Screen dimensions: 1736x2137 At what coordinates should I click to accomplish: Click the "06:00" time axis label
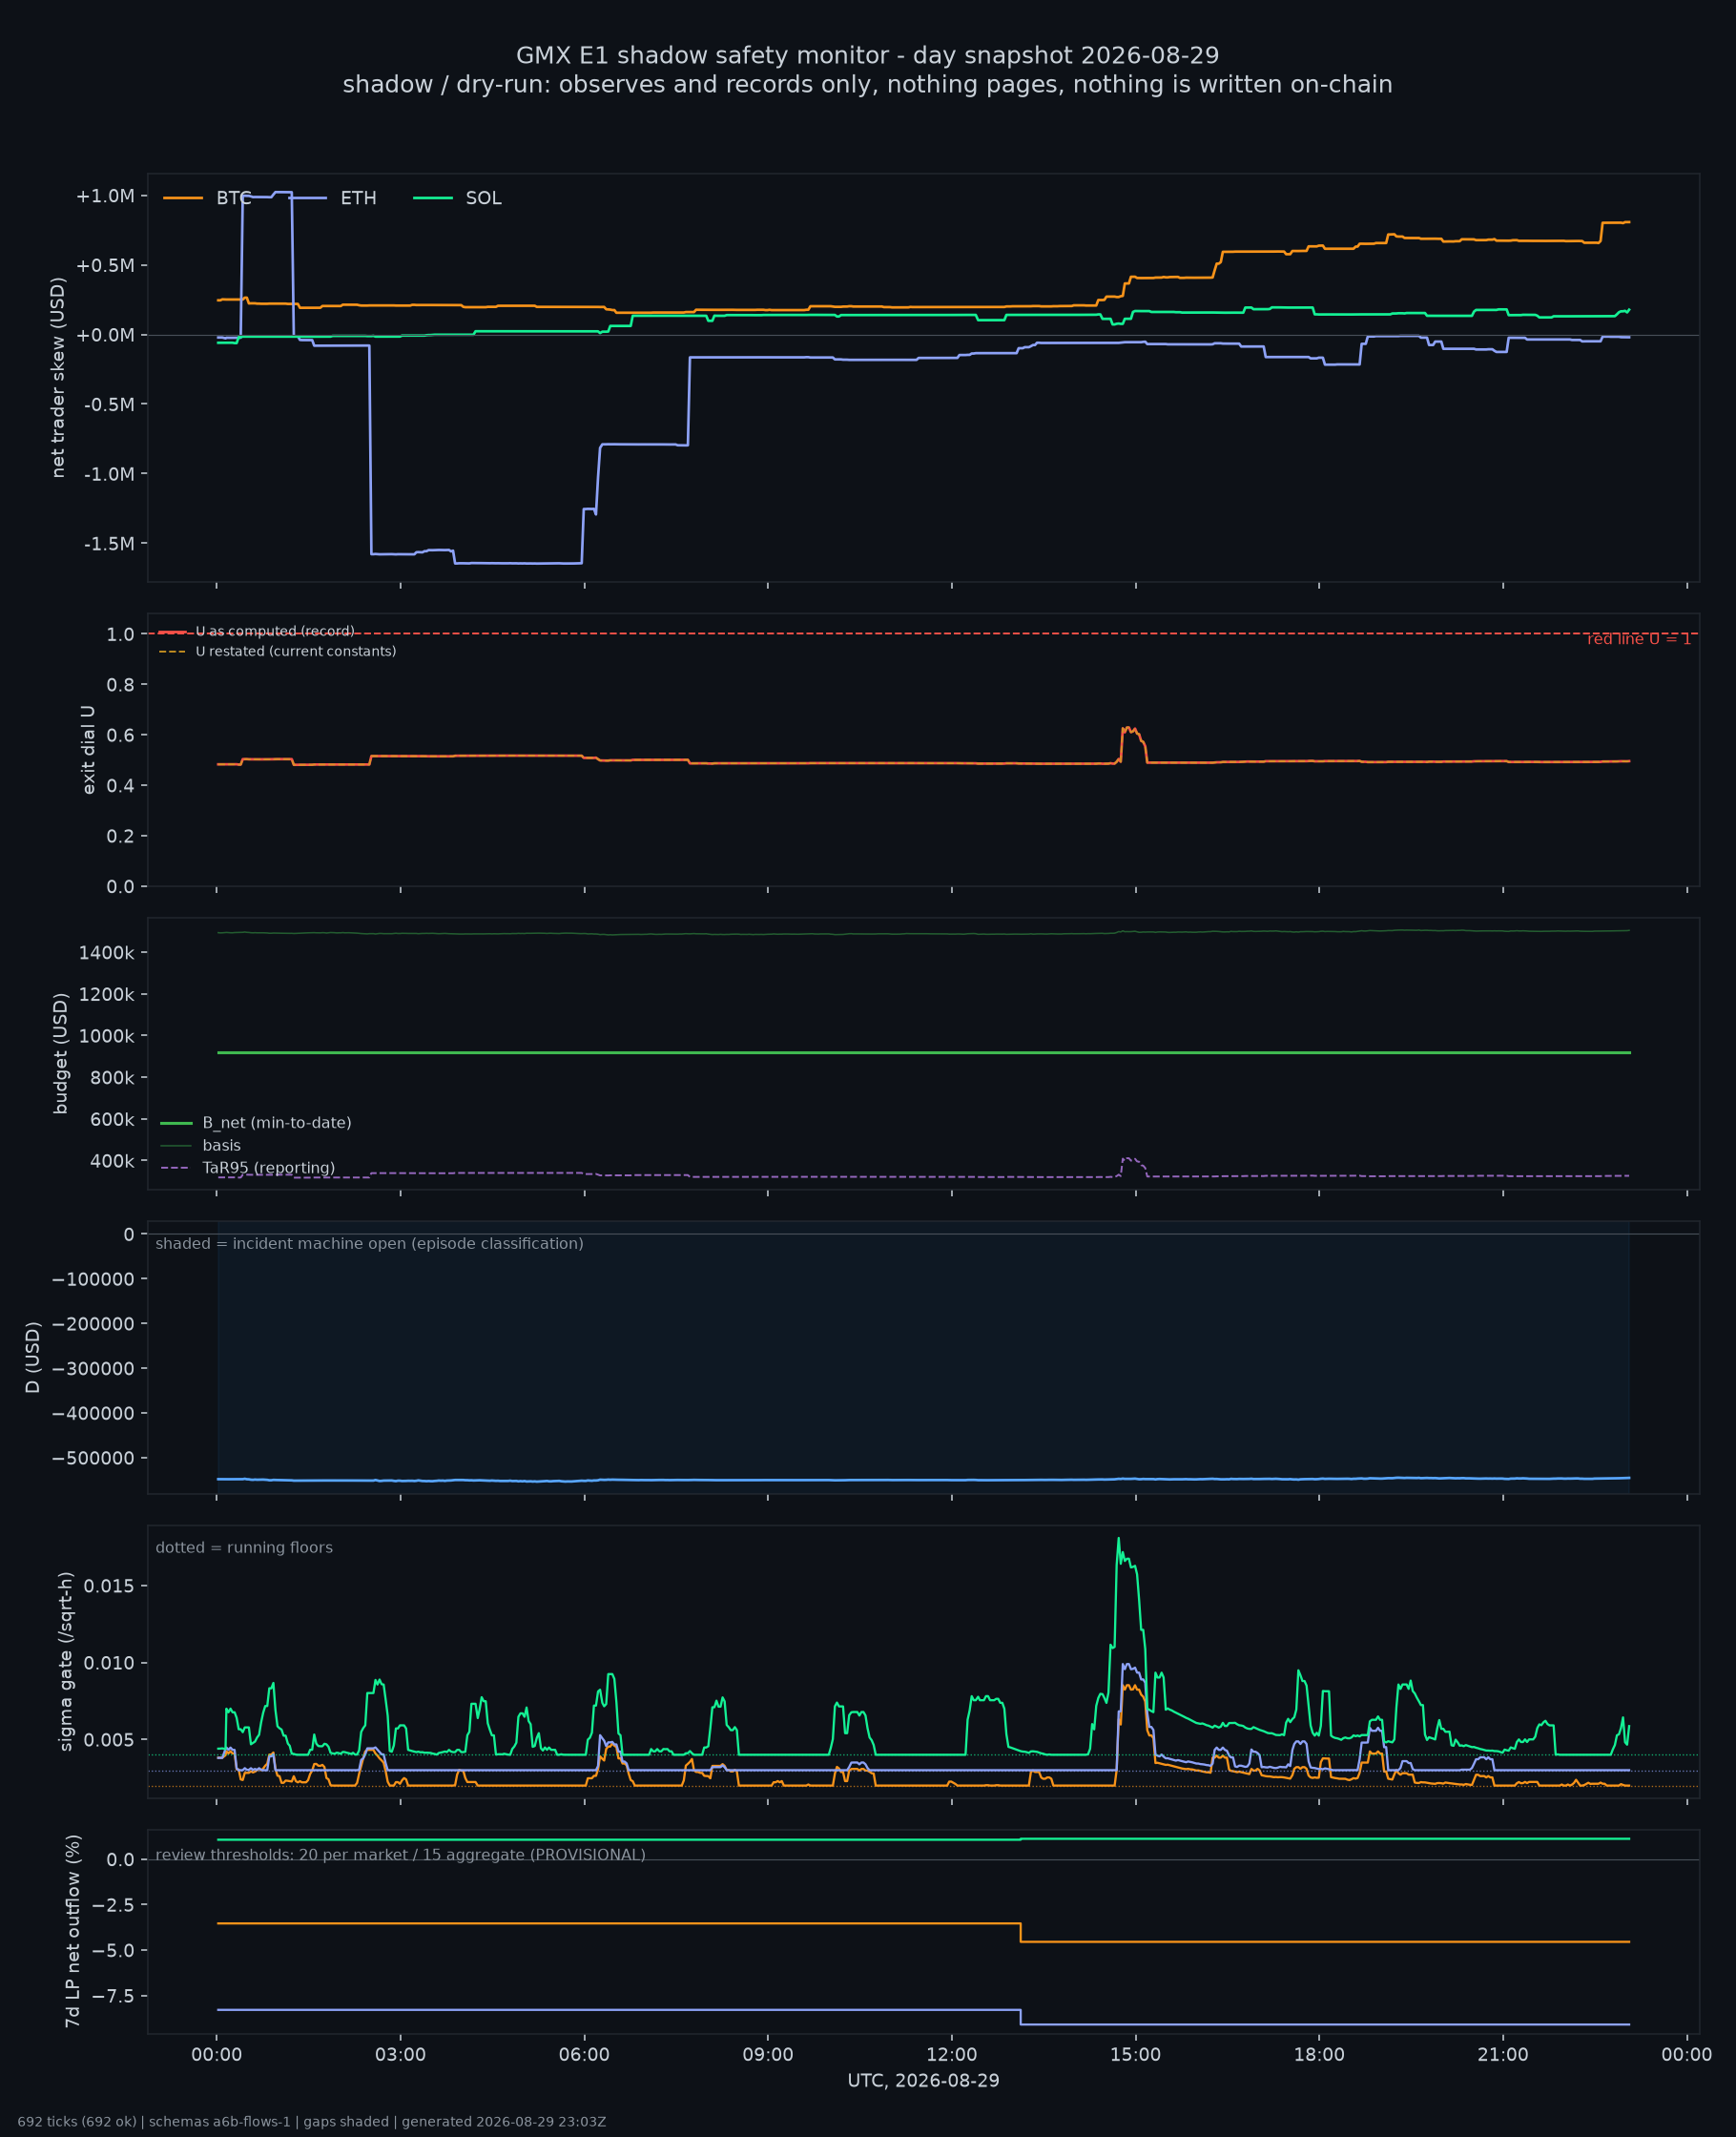[x=584, y=2055]
